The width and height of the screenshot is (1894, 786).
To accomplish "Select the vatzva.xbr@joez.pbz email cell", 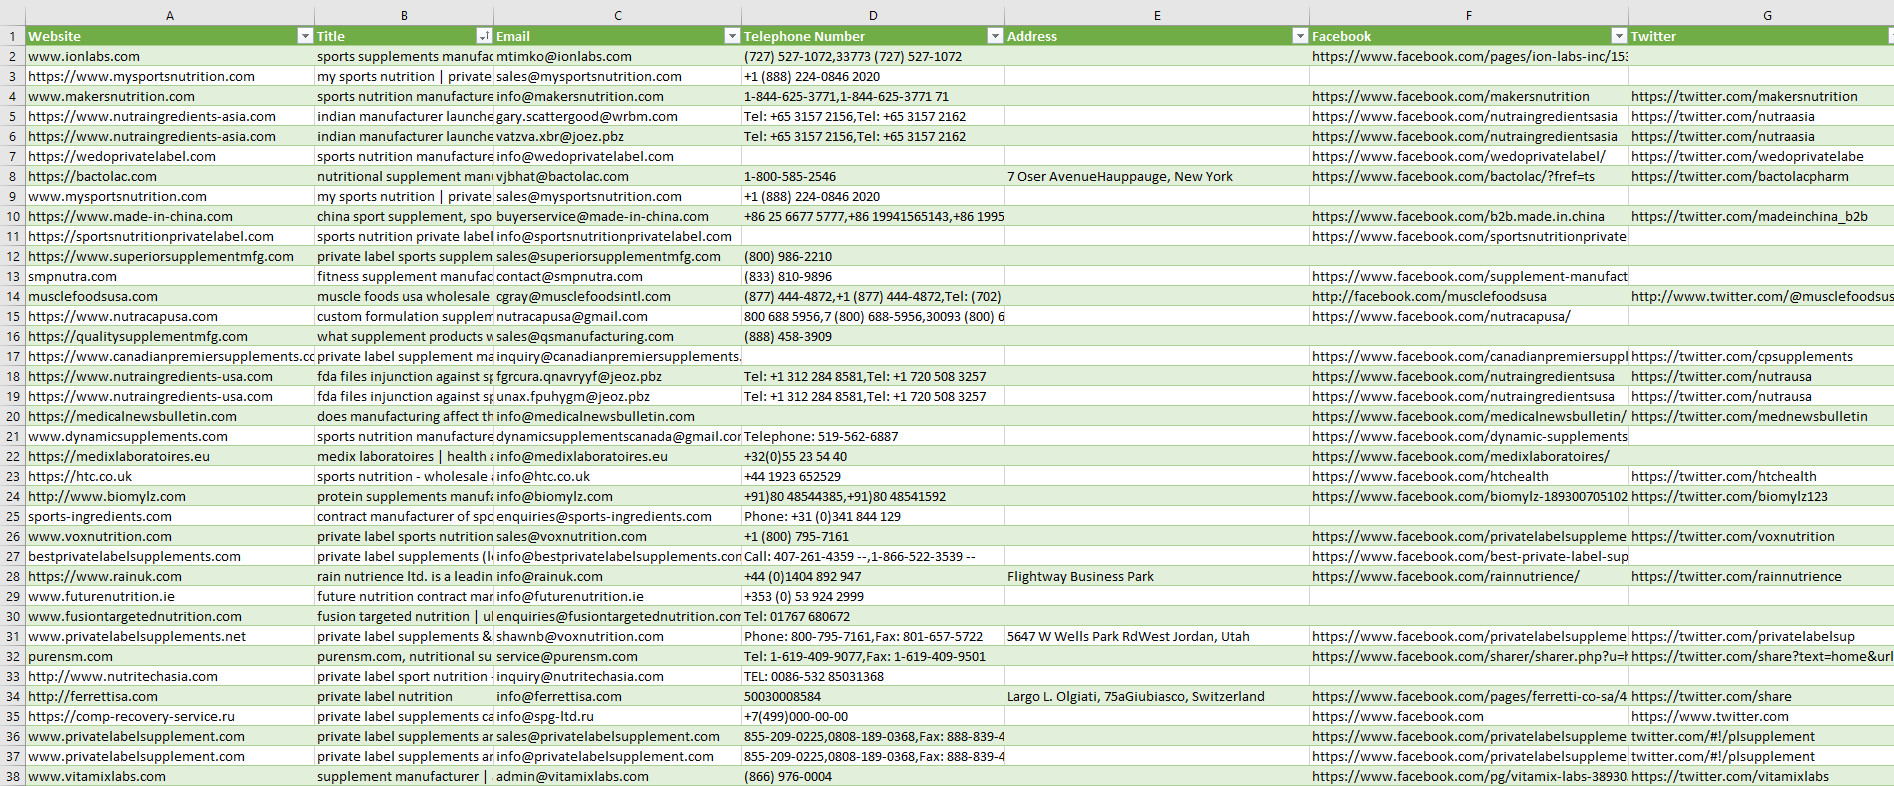I will [x=618, y=136].
